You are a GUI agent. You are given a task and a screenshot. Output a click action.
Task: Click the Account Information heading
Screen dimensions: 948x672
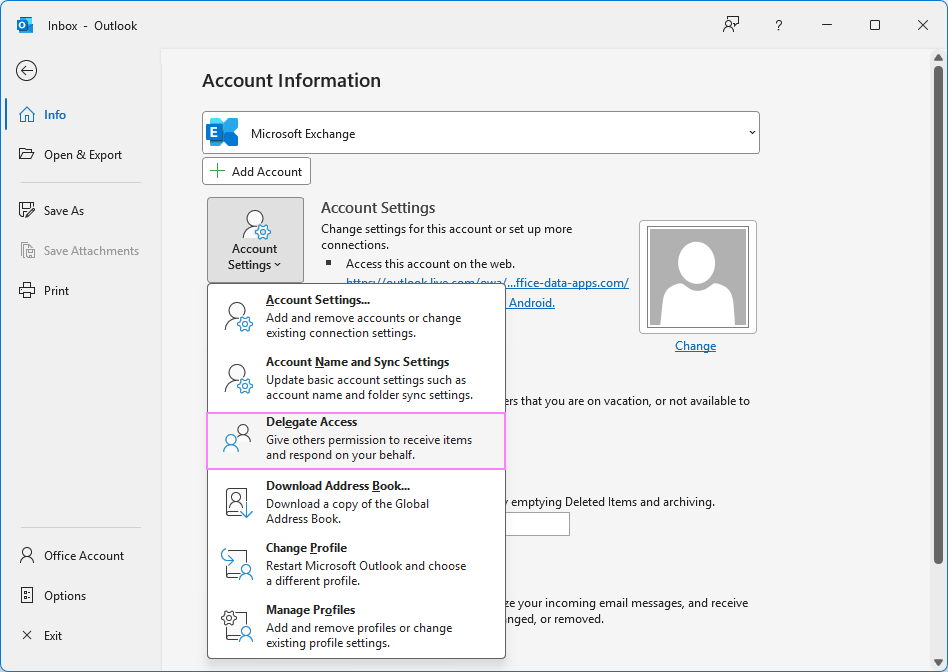291,80
